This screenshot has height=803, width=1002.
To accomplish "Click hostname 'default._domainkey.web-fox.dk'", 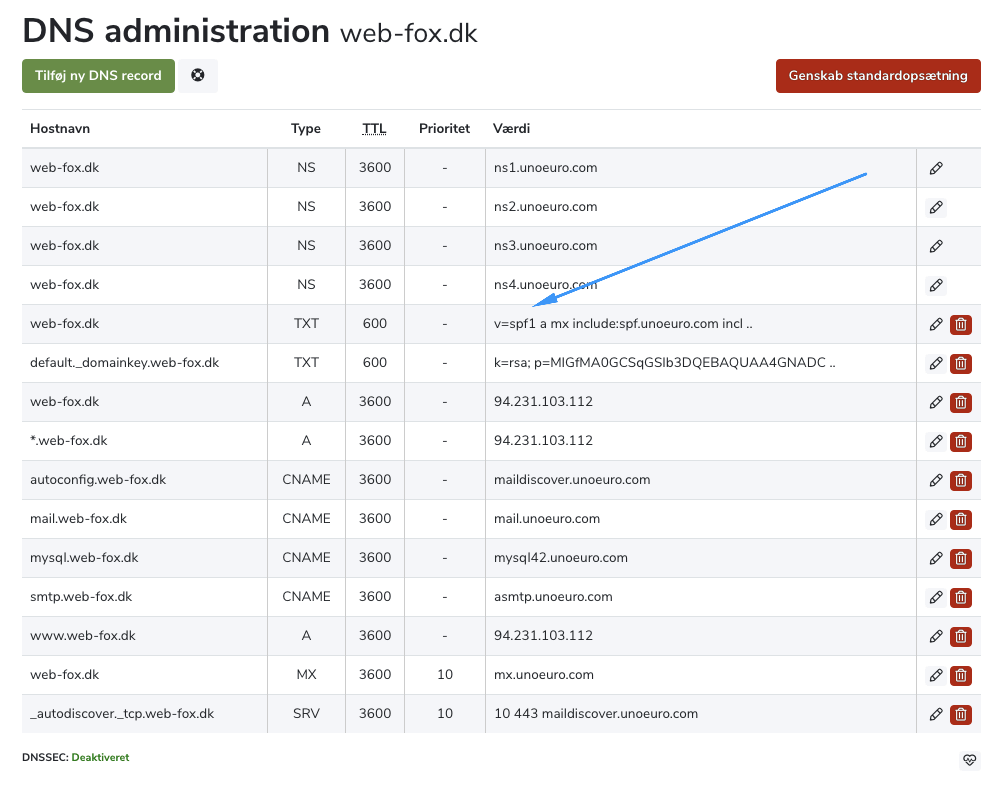I will [125, 363].
